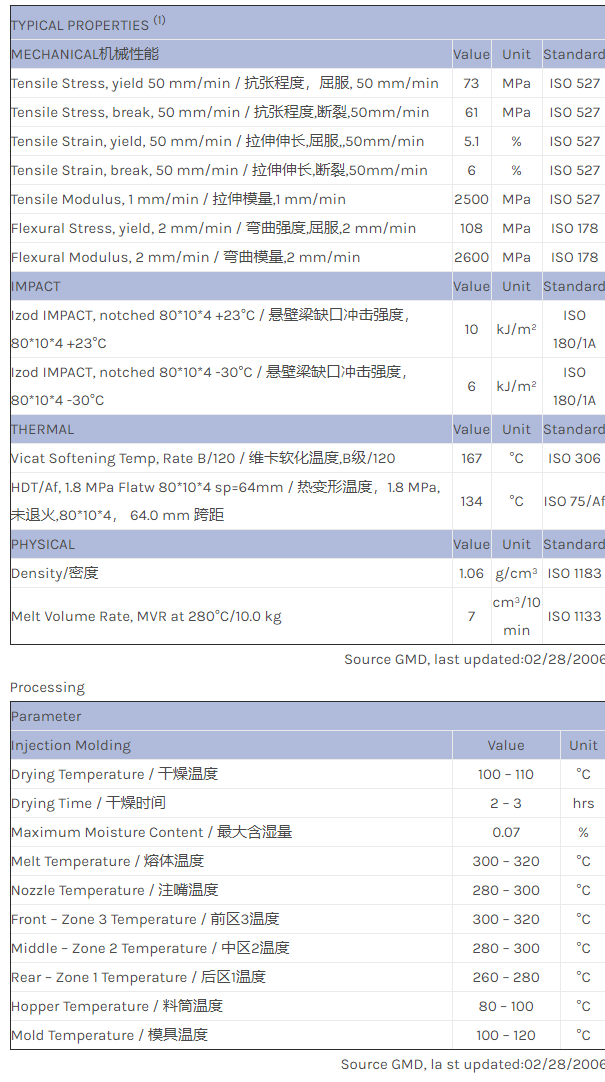The height and width of the screenshot is (1082, 605).
Task: Click the Hopper Temperature row label
Action: tap(116, 1006)
